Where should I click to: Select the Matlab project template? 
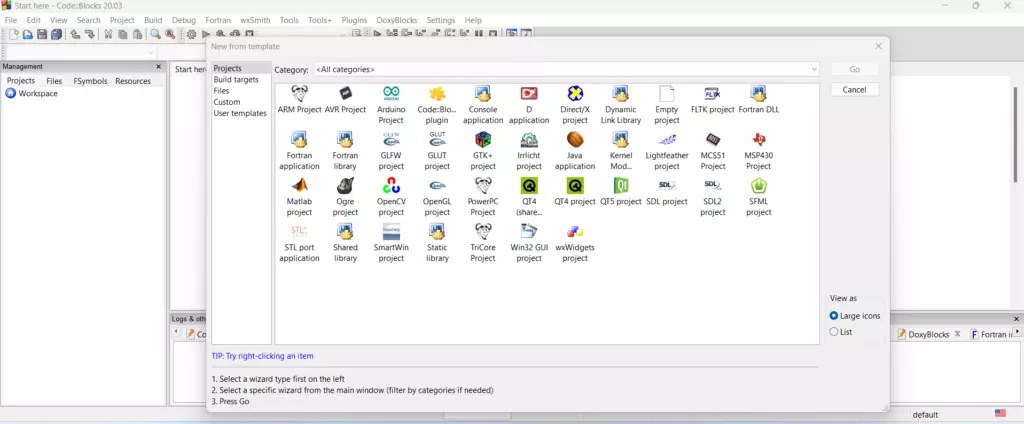(x=299, y=197)
